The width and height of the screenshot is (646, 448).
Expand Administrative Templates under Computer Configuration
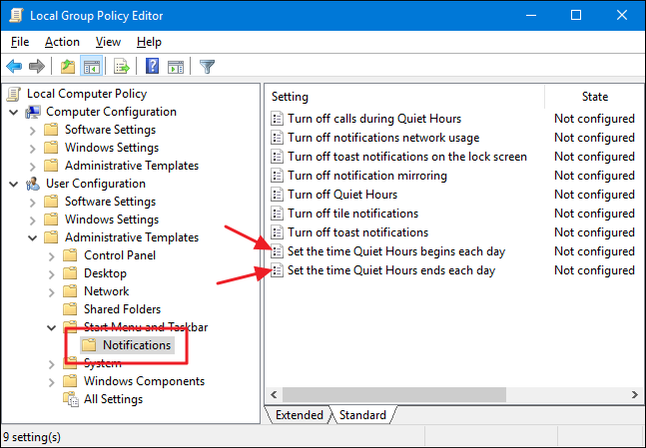click(x=33, y=166)
